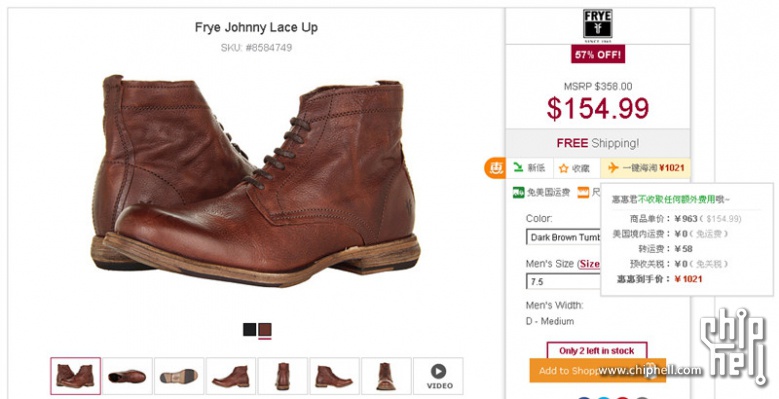Click the green 免美国运费 badge icon
Image resolution: width=779 pixels, height=399 pixels.
point(519,193)
